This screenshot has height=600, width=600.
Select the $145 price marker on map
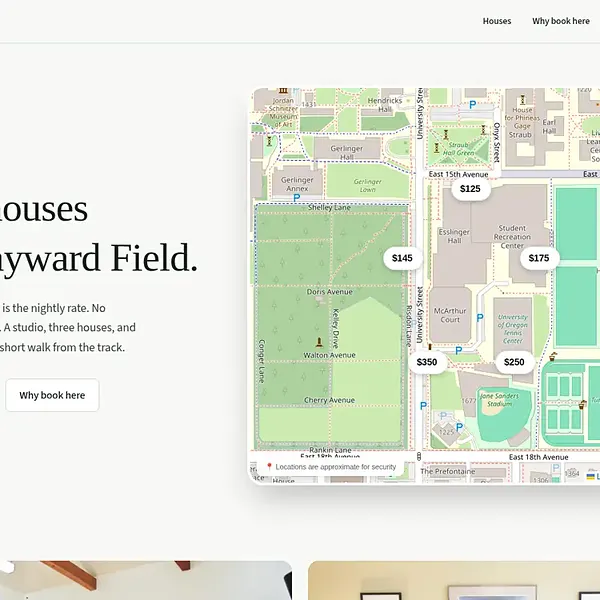point(403,258)
